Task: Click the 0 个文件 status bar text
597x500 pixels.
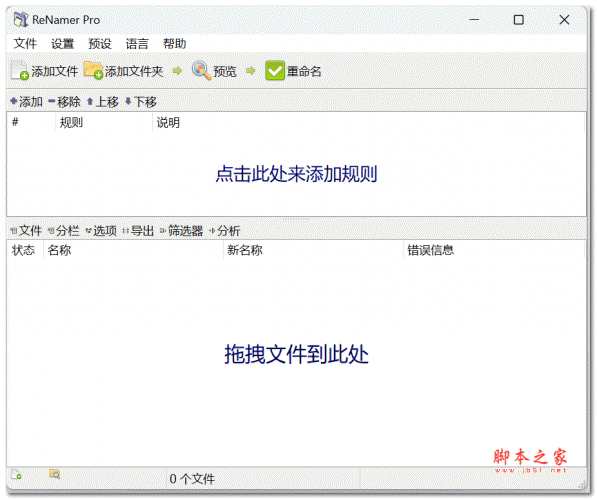Action: tap(192, 479)
